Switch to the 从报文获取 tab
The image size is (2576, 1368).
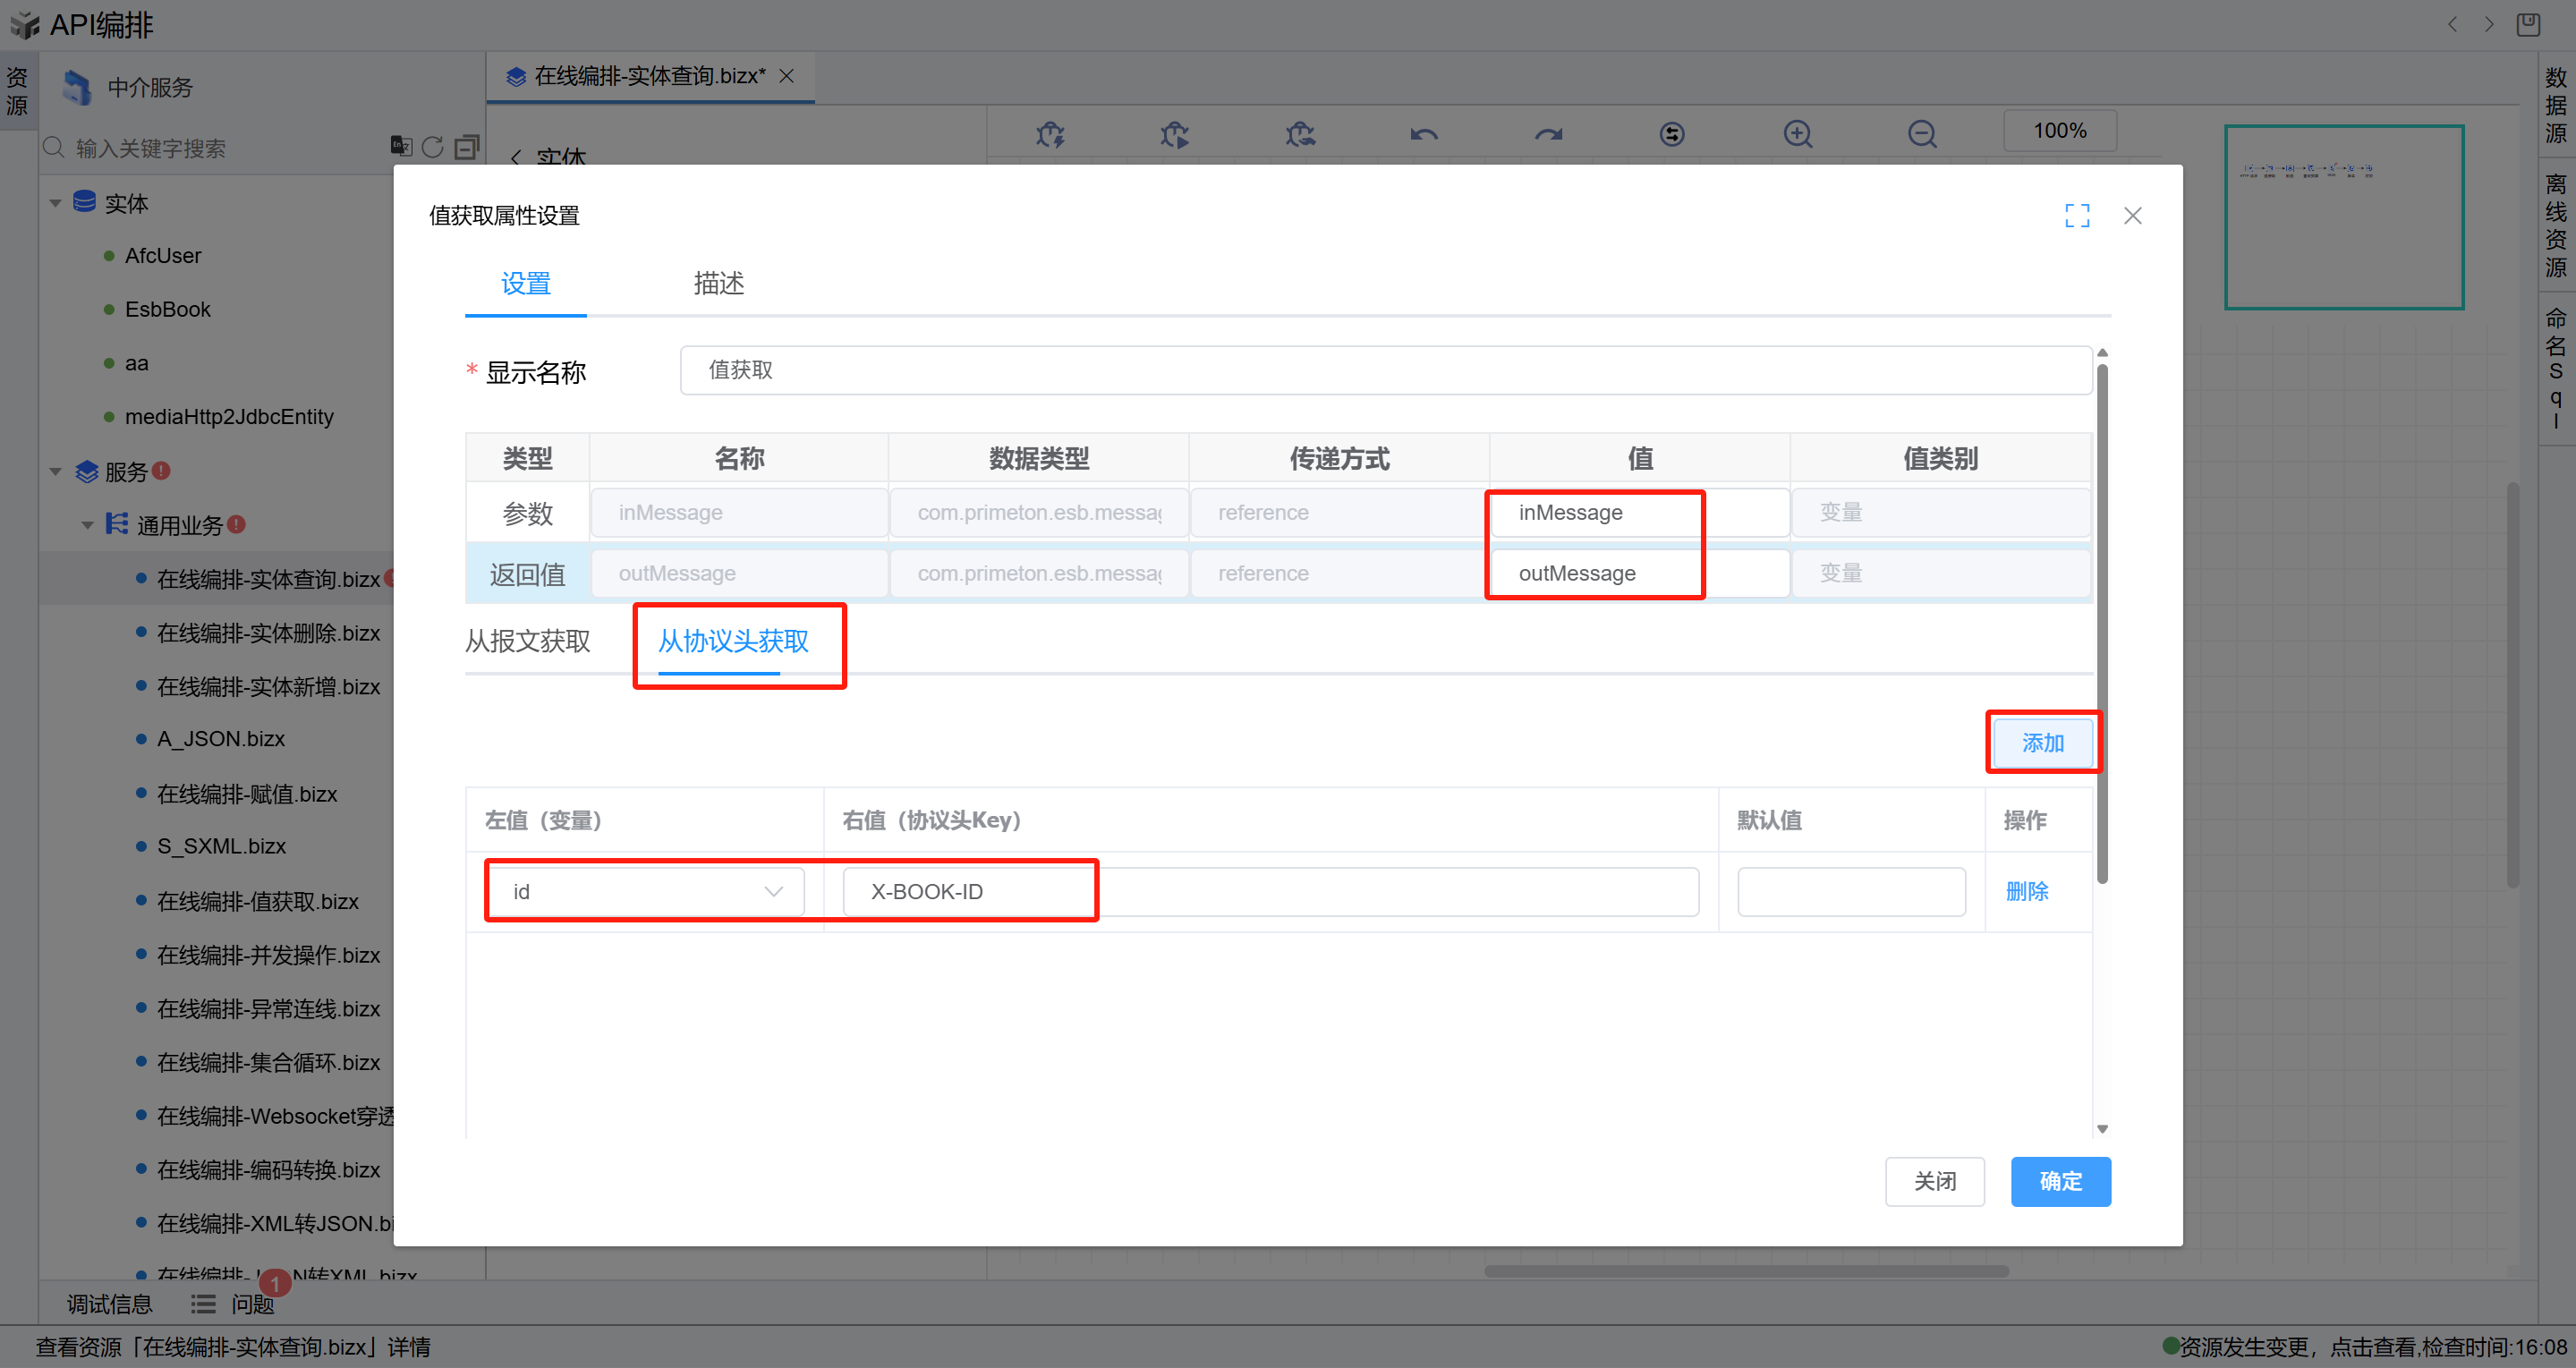coord(527,641)
